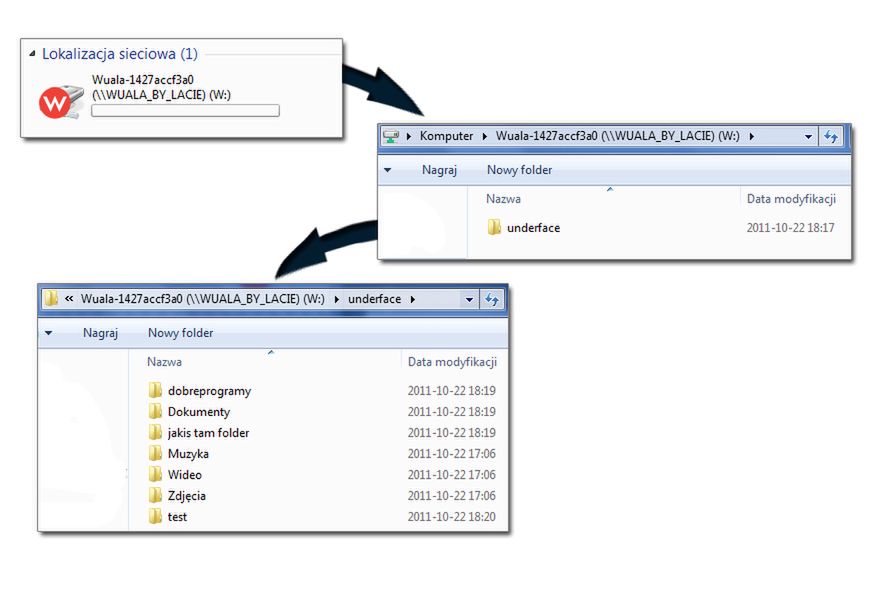Sort by Data modyfikacji in upper window
This screenshot has height=592, width=885.
click(x=791, y=199)
